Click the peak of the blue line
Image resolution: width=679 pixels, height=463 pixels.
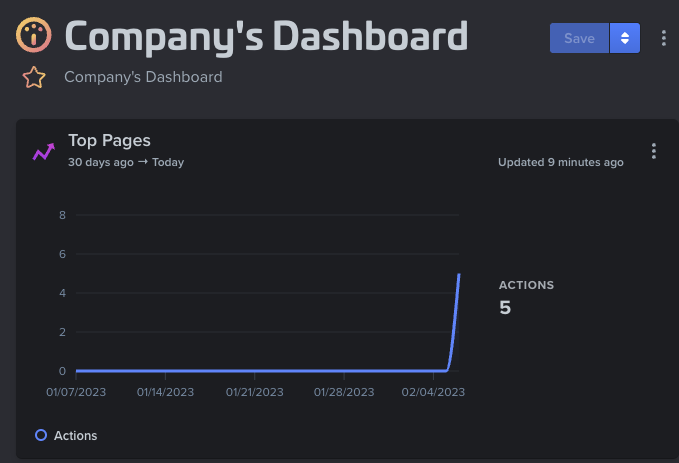tap(459, 274)
